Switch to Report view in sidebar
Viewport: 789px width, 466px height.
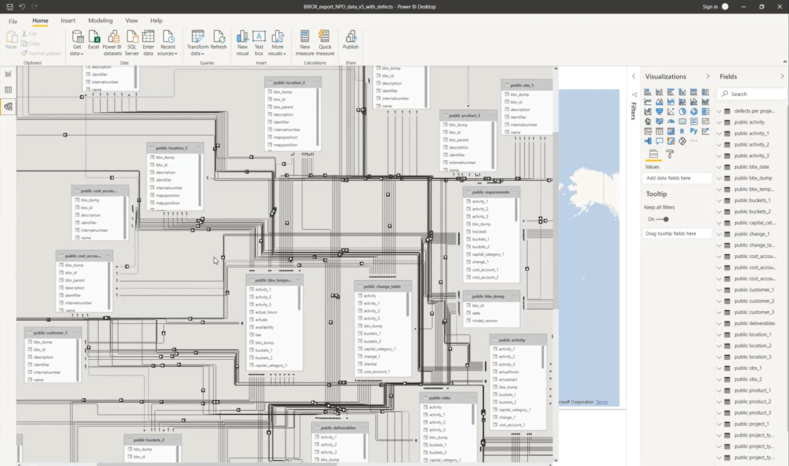[8, 74]
